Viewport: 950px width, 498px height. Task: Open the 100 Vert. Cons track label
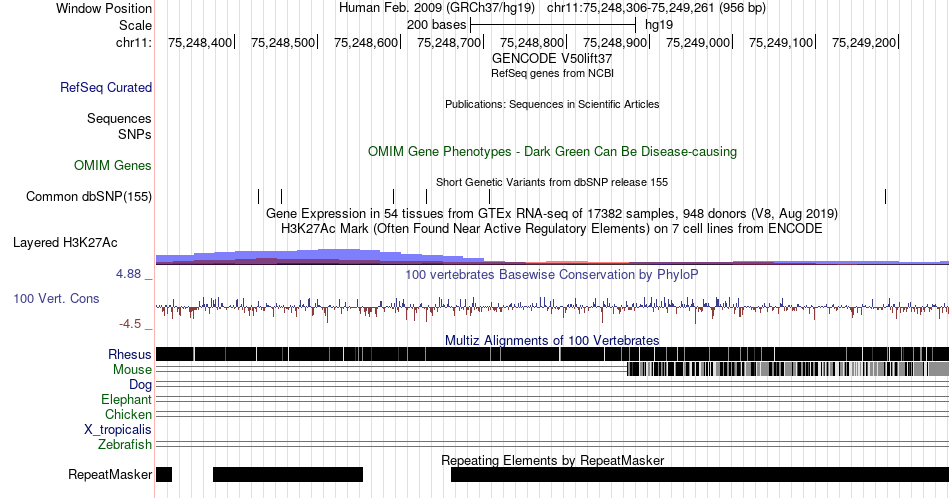coord(56,298)
